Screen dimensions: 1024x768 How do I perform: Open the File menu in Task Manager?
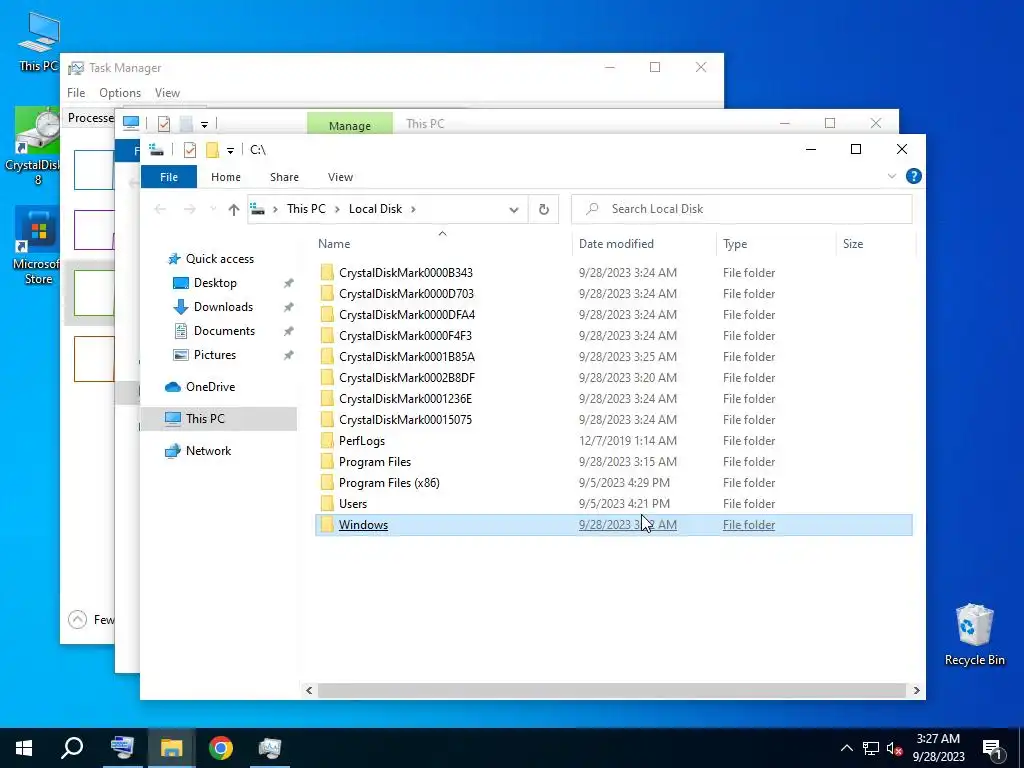[x=76, y=93]
